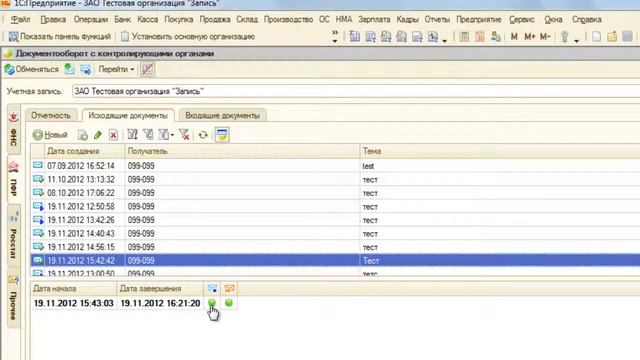Click the blank new document icon in toolbar
Image resolution: width=640 pixels, height=360 pixels.
pyautogui.click(x=596, y=37)
